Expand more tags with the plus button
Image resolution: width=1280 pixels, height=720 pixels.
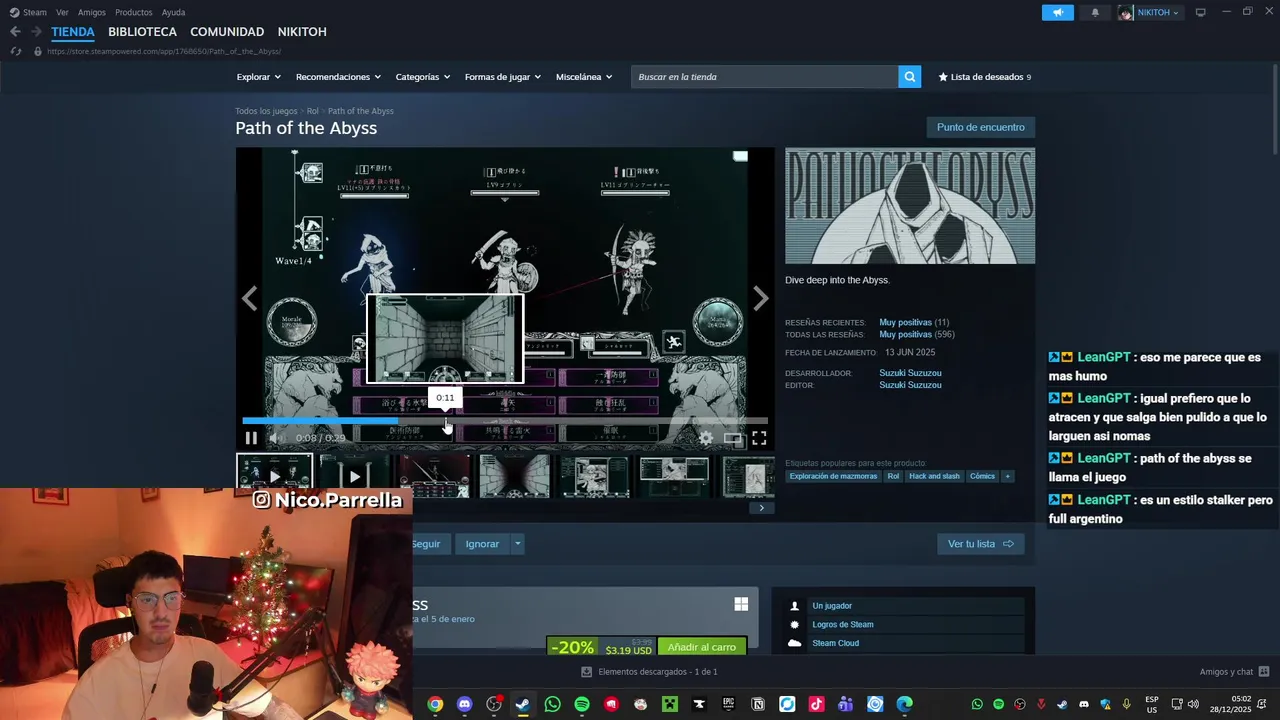[1007, 476]
